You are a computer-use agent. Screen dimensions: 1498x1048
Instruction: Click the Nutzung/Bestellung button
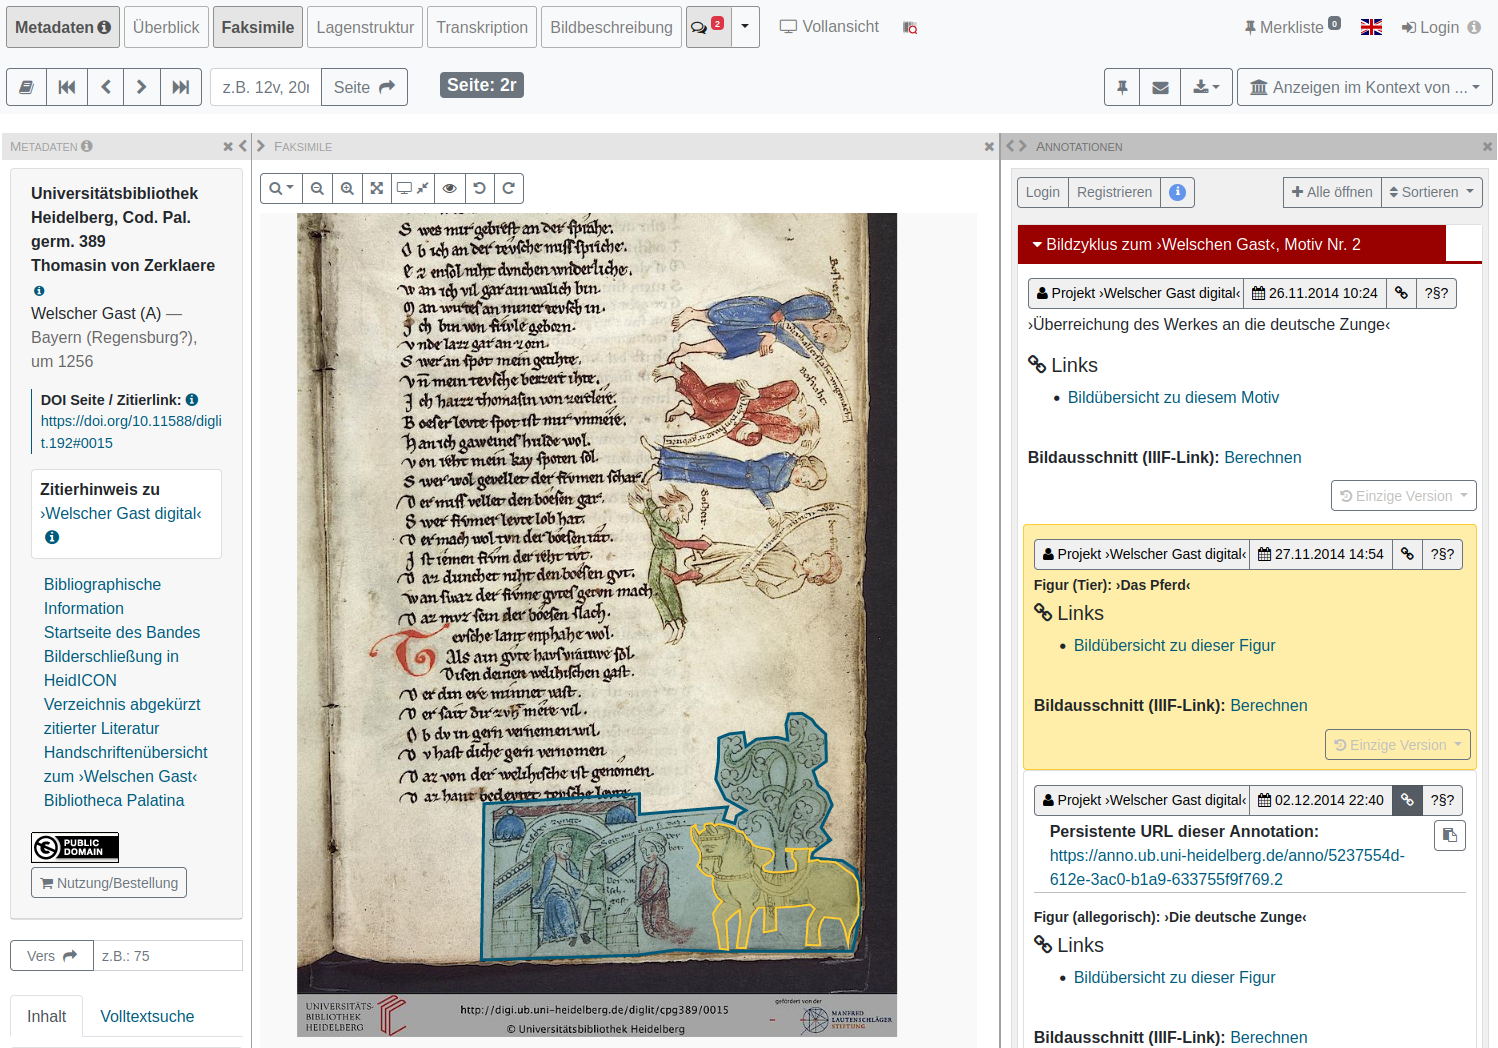(109, 883)
